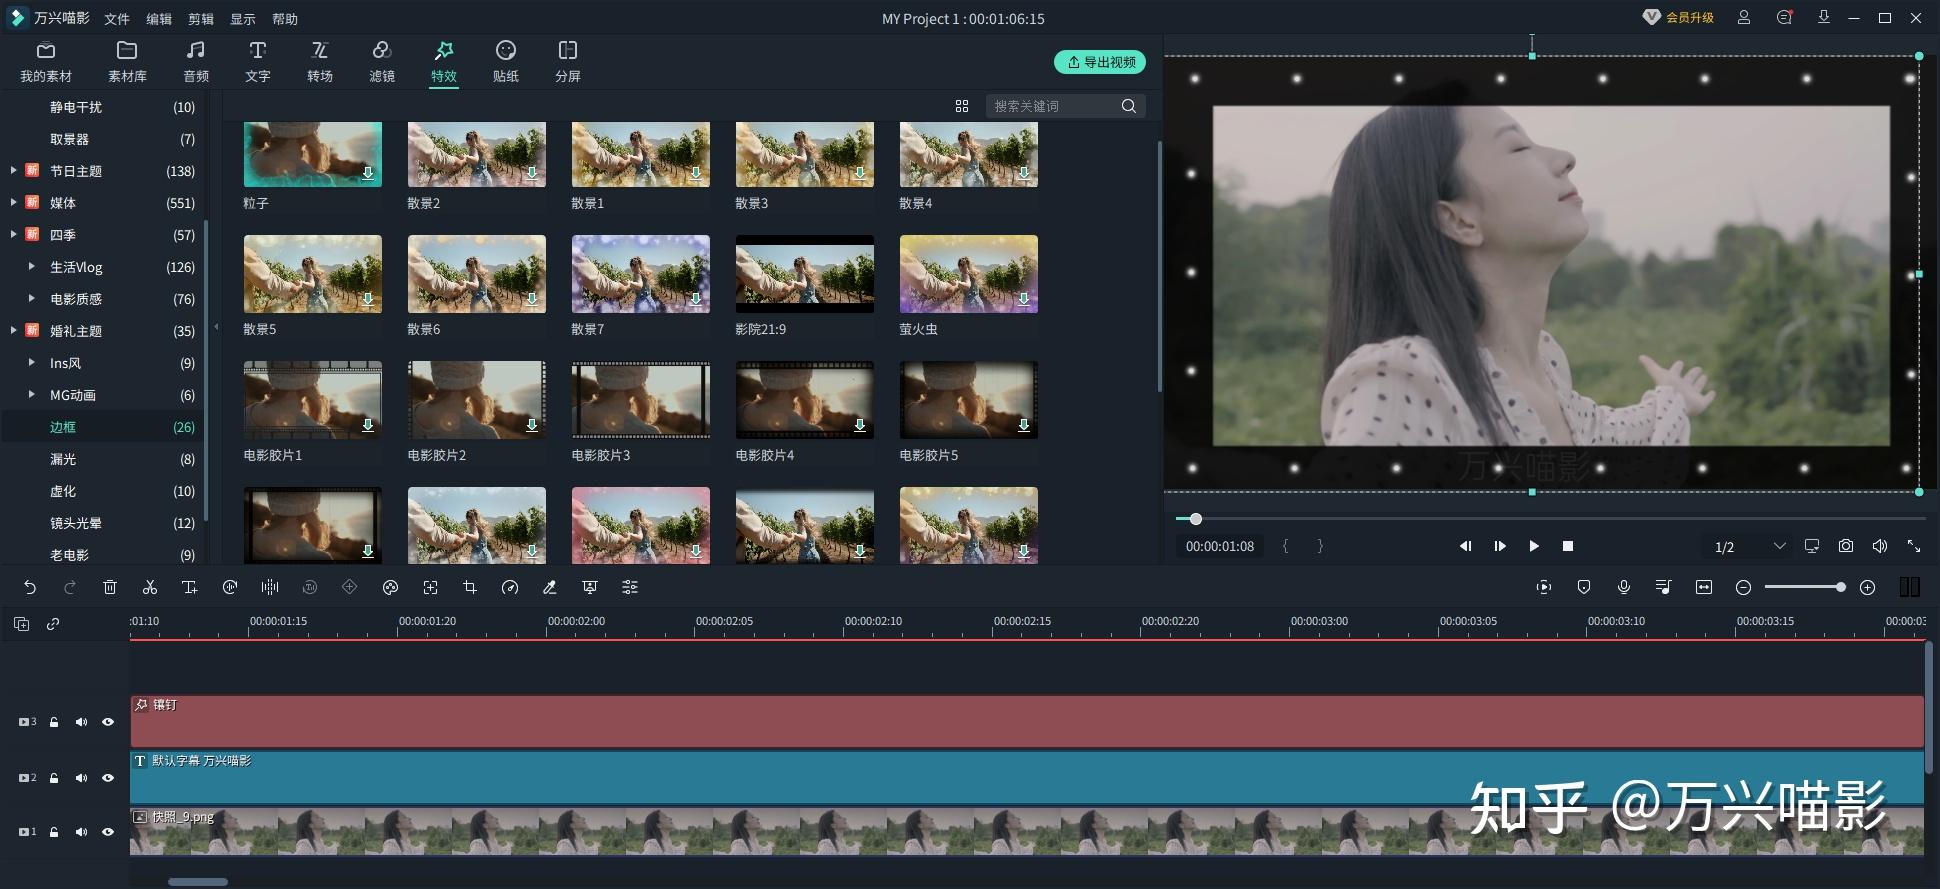Switch effects list to grid view icon
The image size is (1940, 889).
click(x=962, y=106)
